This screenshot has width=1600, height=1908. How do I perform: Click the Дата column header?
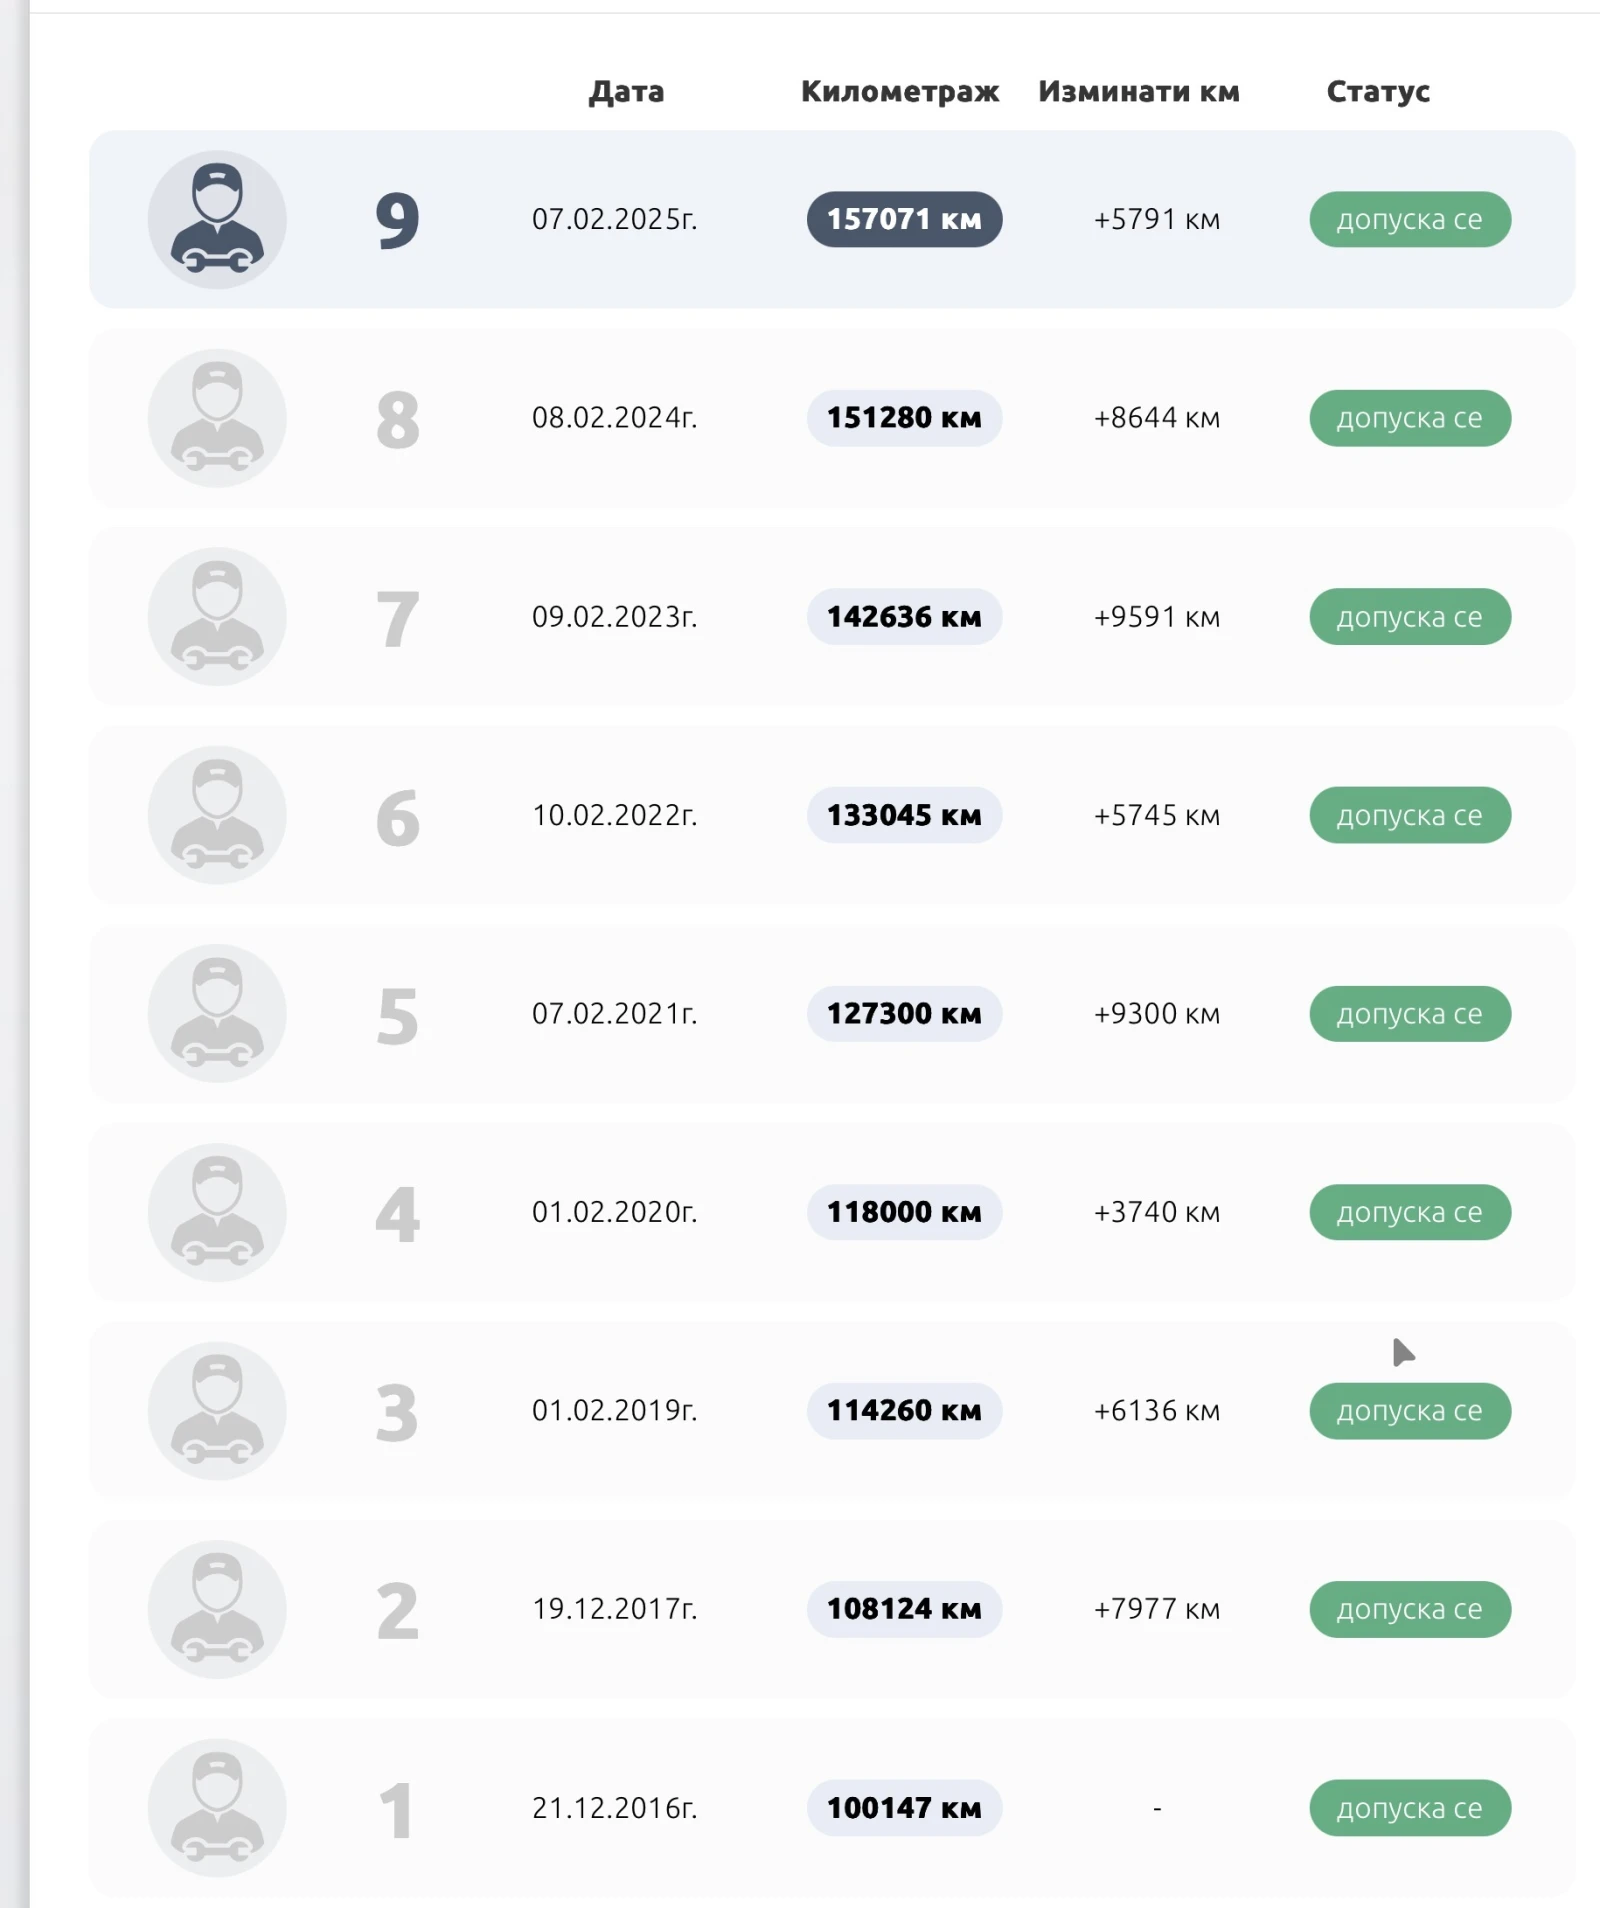pyautogui.click(x=626, y=92)
